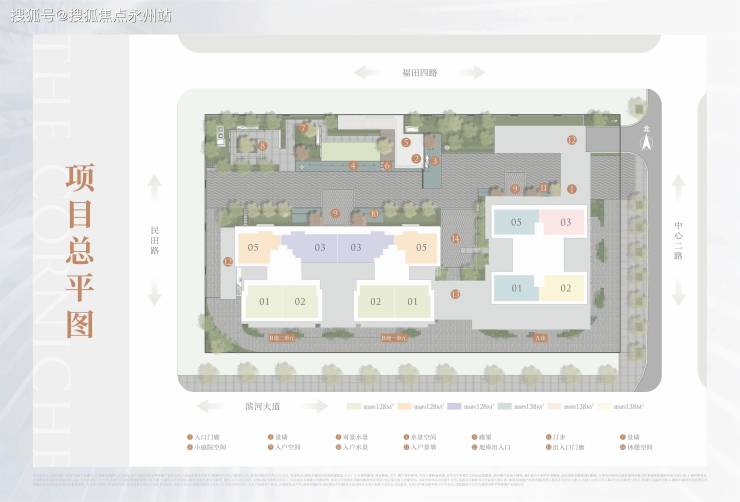
Task: Select orange marker 1 on the plan
Action: point(572,189)
